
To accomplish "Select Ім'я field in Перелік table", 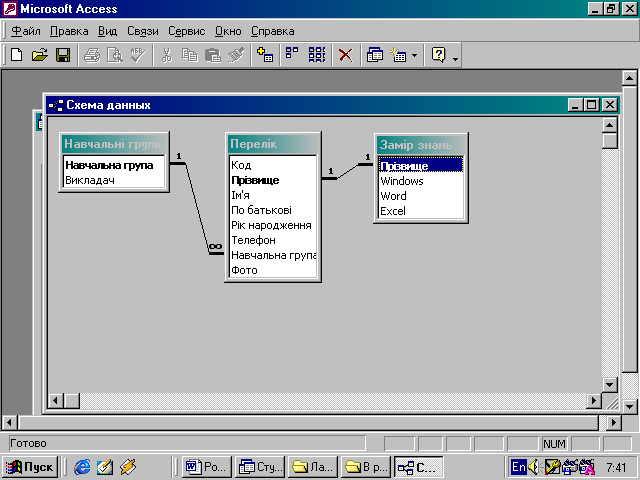I will point(273,195).
